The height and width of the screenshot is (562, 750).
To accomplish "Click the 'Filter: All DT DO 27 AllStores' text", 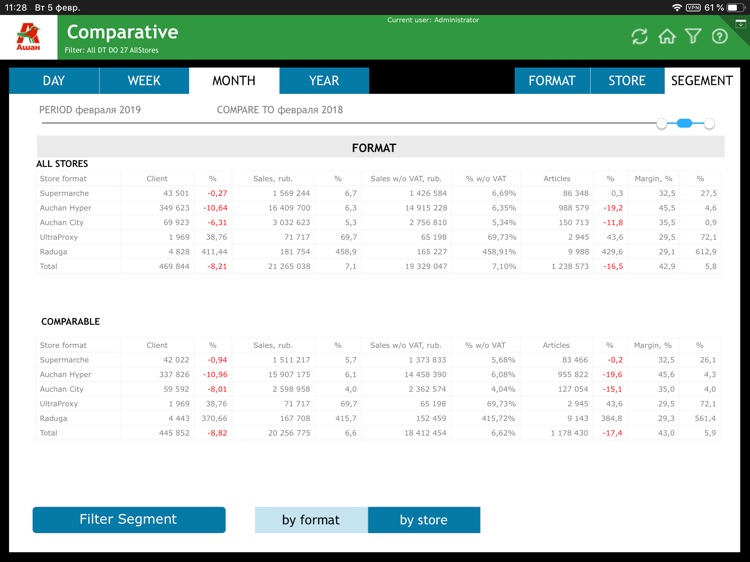I will click(111, 50).
